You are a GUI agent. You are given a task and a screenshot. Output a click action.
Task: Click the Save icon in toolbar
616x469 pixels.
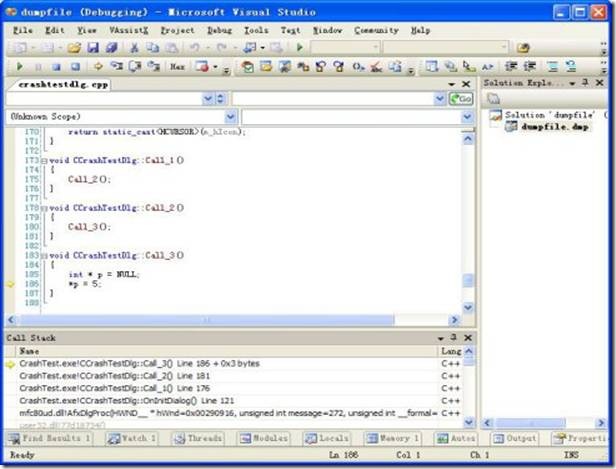[x=93, y=48]
